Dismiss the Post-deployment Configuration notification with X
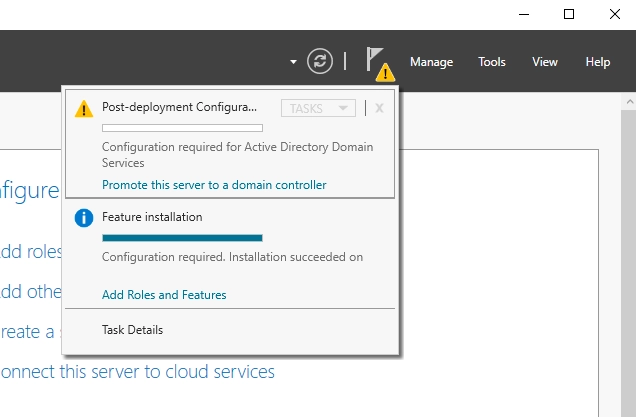Image resolution: width=636 pixels, height=417 pixels. pyautogui.click(x=379, y=108)
